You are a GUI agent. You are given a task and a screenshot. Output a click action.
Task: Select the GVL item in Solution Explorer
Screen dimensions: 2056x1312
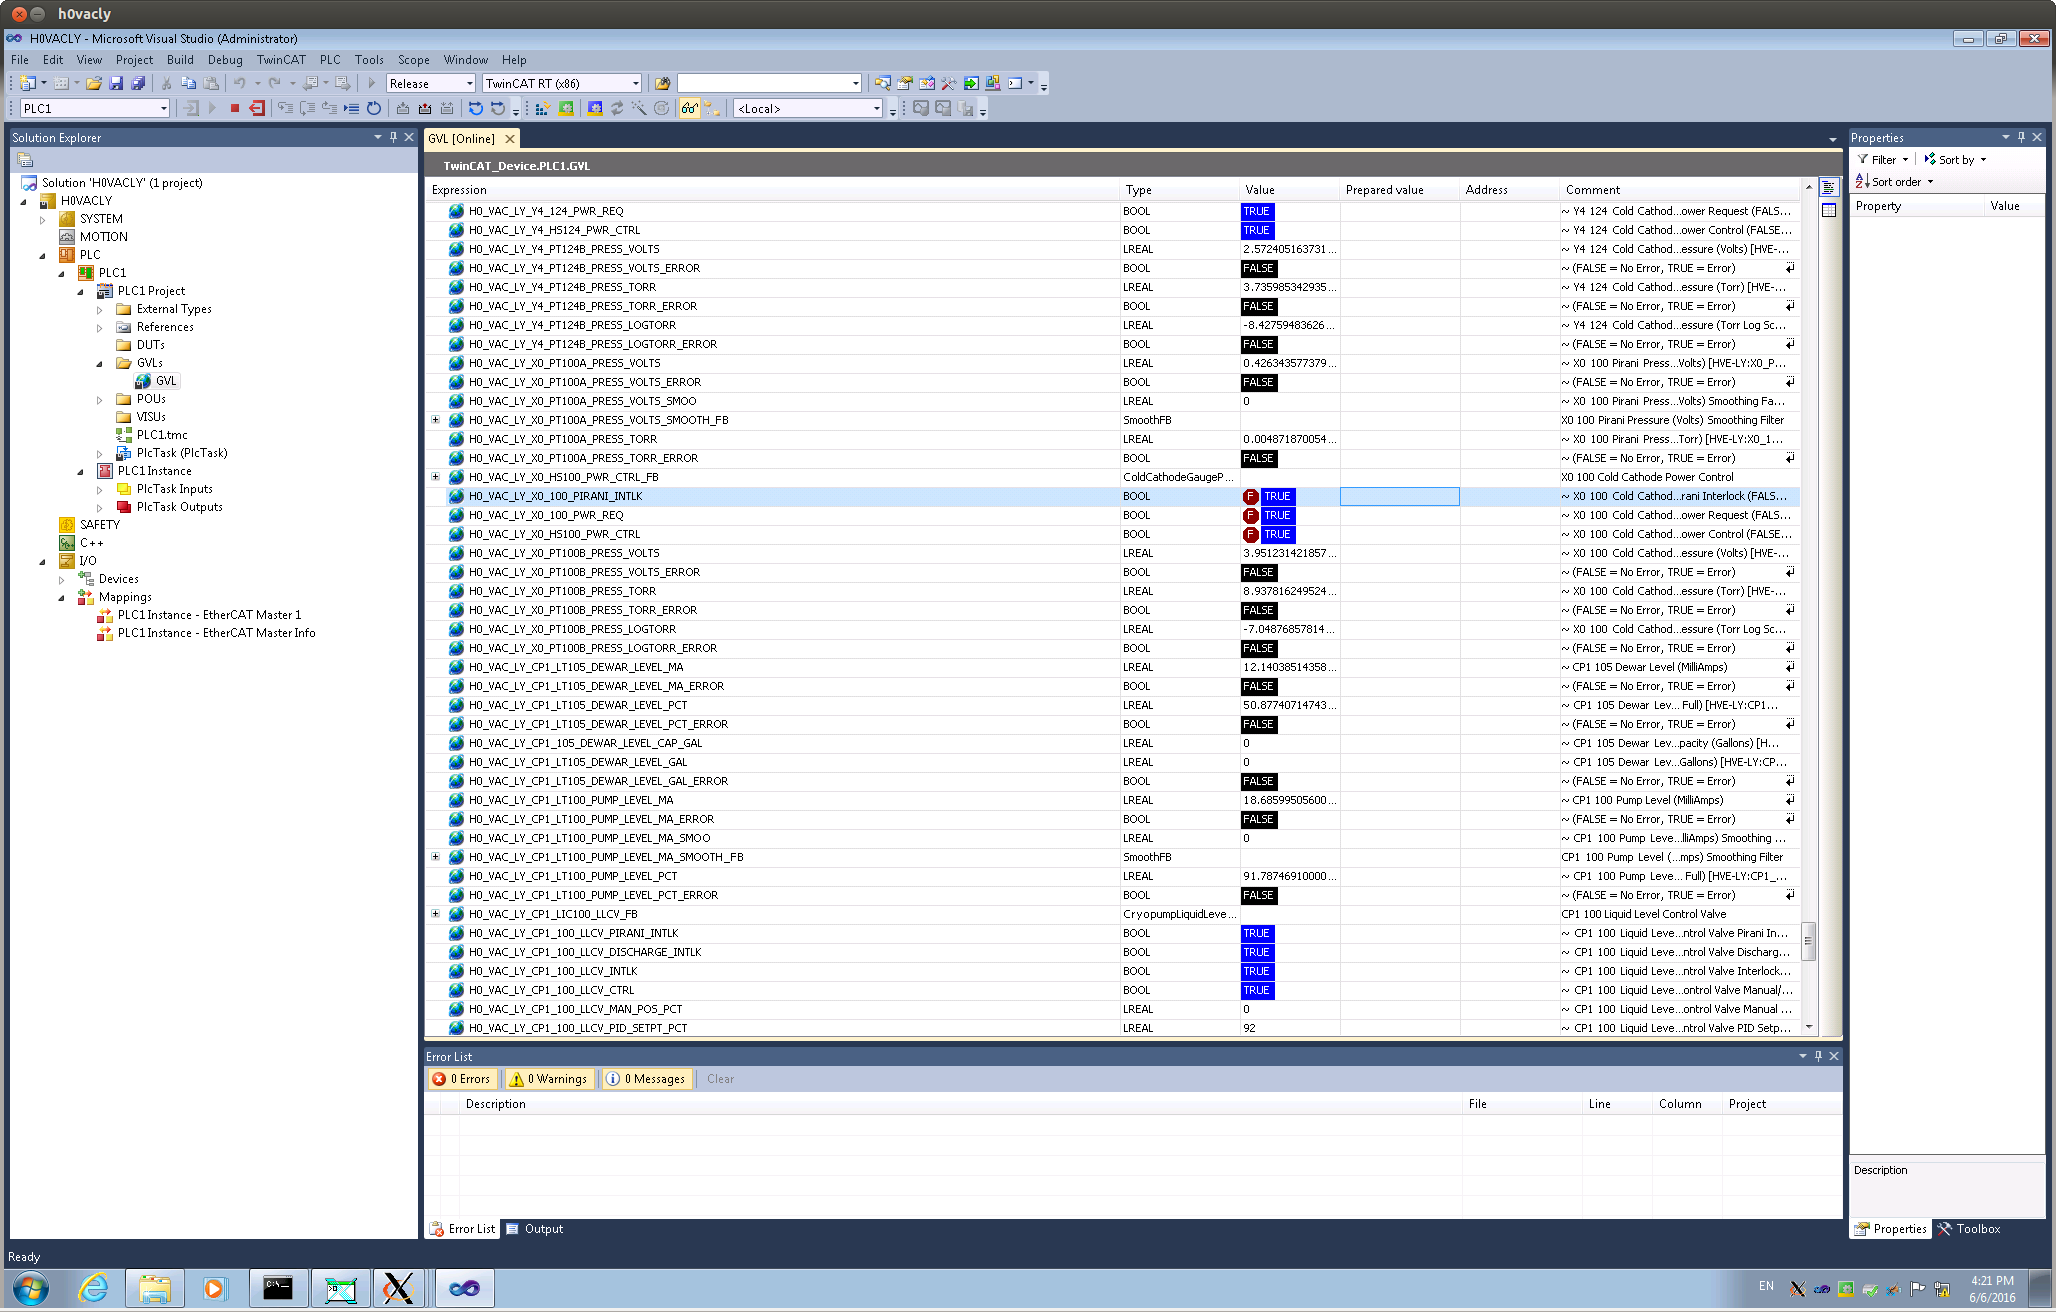click(x=158, y=381)
